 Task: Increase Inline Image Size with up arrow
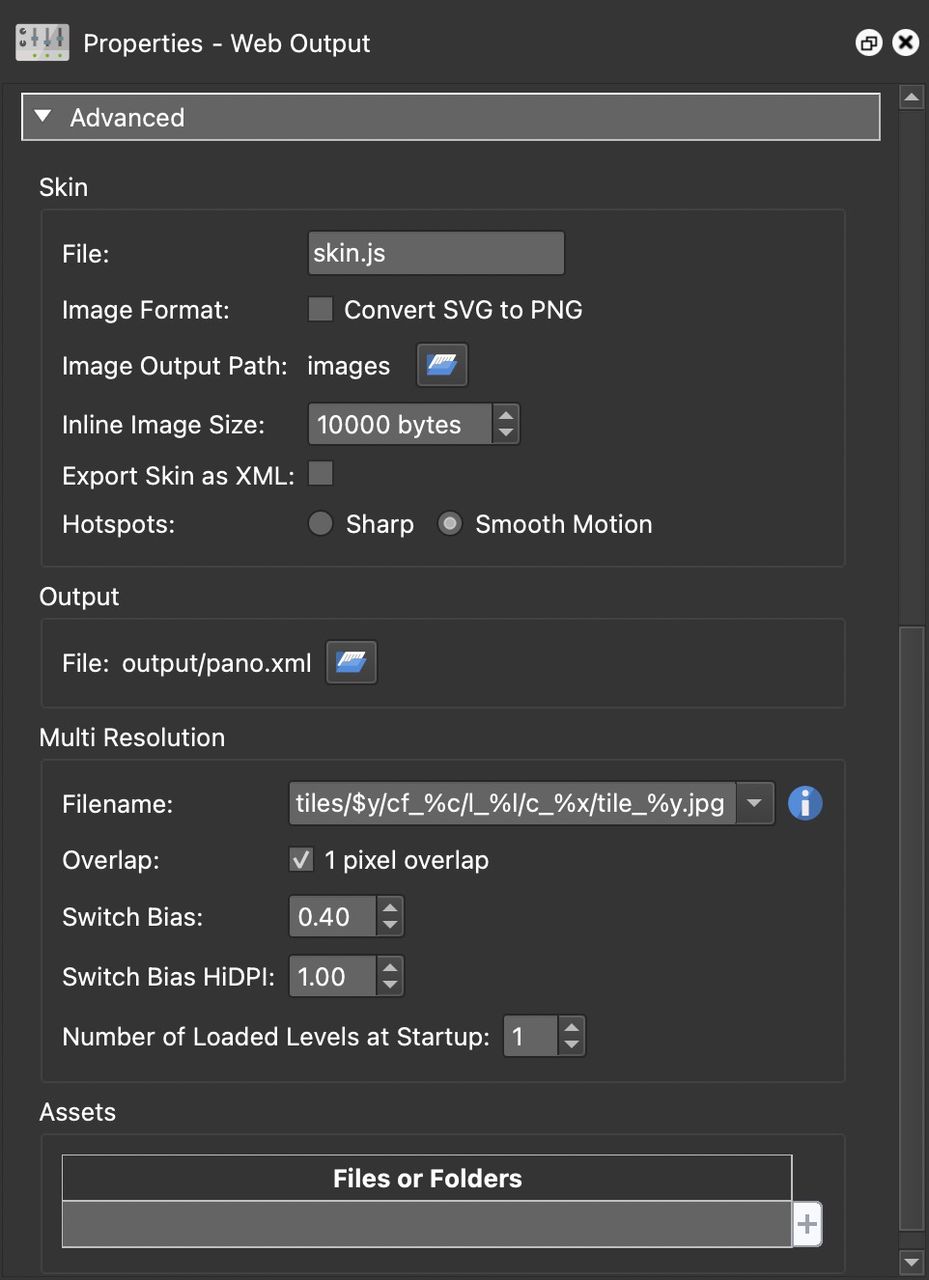(506, 415)
